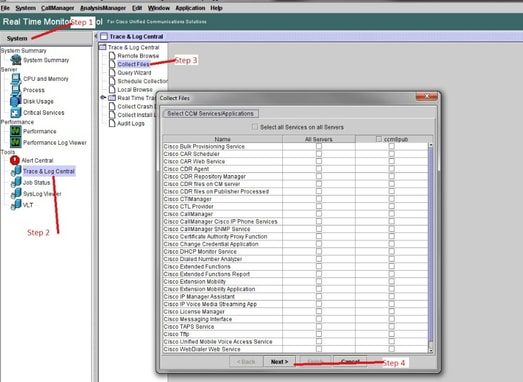The width and height of the screenshot is (523, 382).
Task: Open the Job Status icon
Action: pos(16,182)
